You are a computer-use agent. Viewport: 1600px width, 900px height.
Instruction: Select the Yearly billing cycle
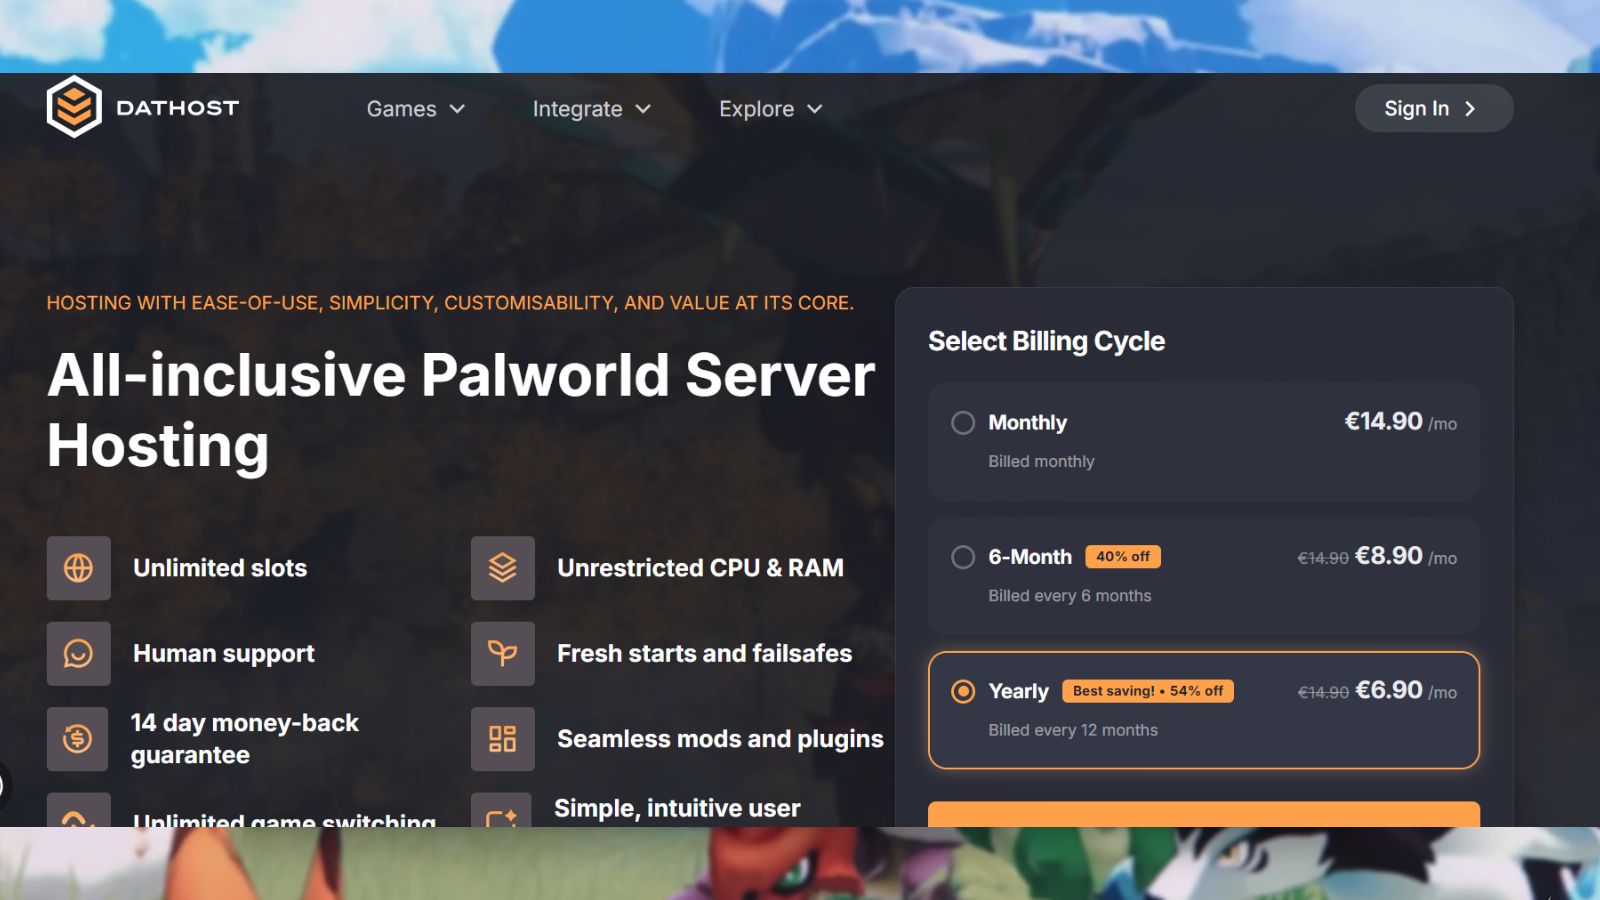(x=963, y=691)
